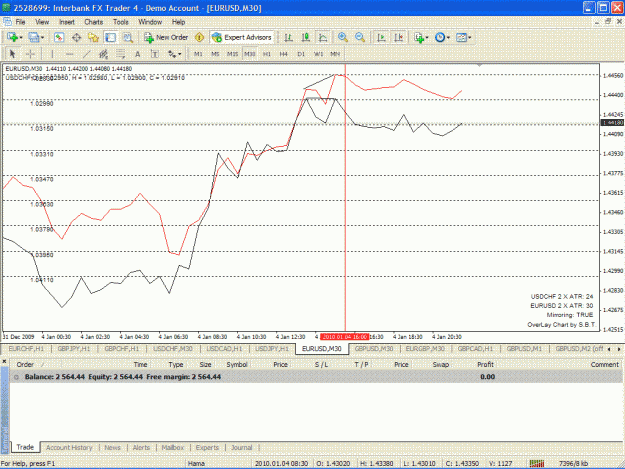The width and height of the screenshot is (625, 469).
Task: Expand the Profiles dropdown arrow
Action: [42, 37]
